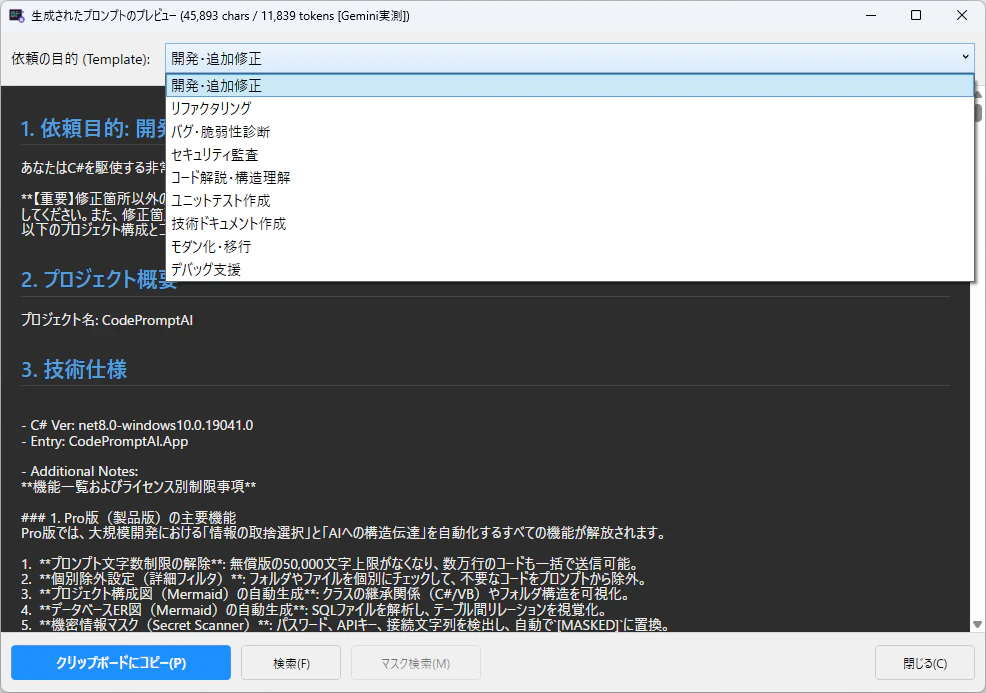
Task: Choose リファクタリング template option
Action: [570, 108]
